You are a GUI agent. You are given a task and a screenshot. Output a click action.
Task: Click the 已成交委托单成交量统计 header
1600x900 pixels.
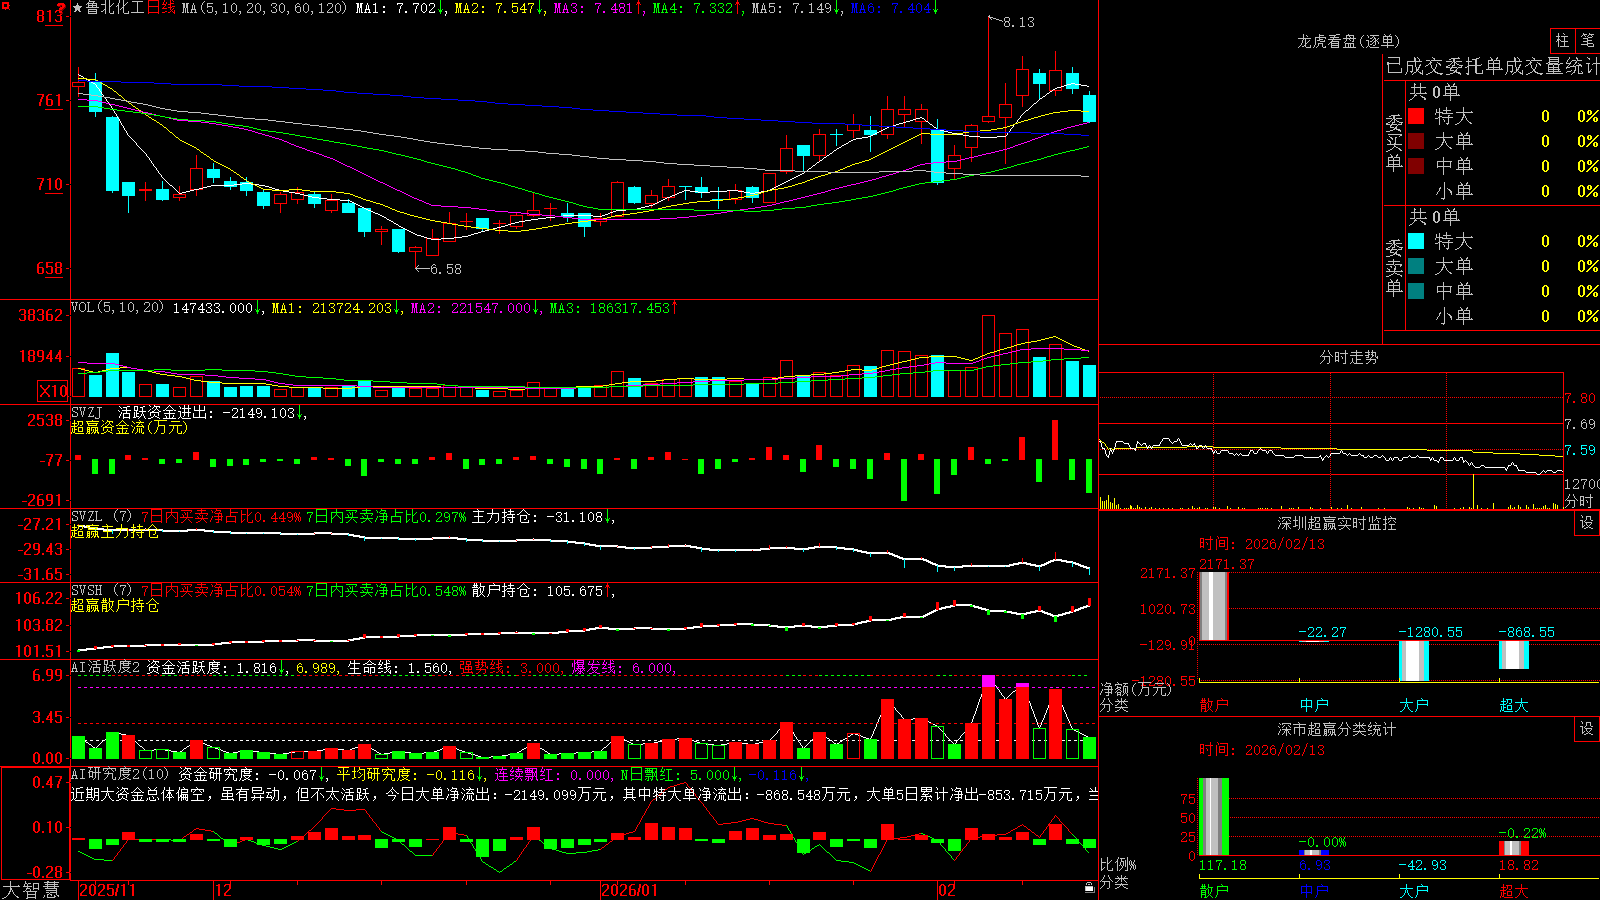click(x=1492, y=66)
